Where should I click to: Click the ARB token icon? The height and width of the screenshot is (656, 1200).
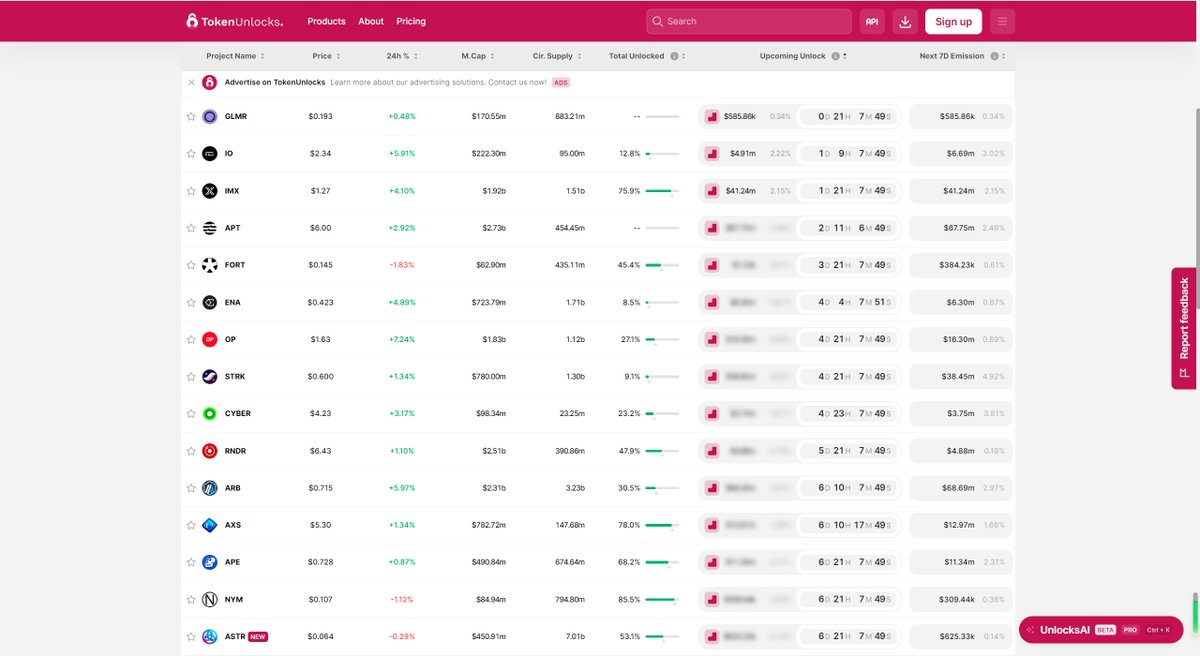(x=209, y=488)
